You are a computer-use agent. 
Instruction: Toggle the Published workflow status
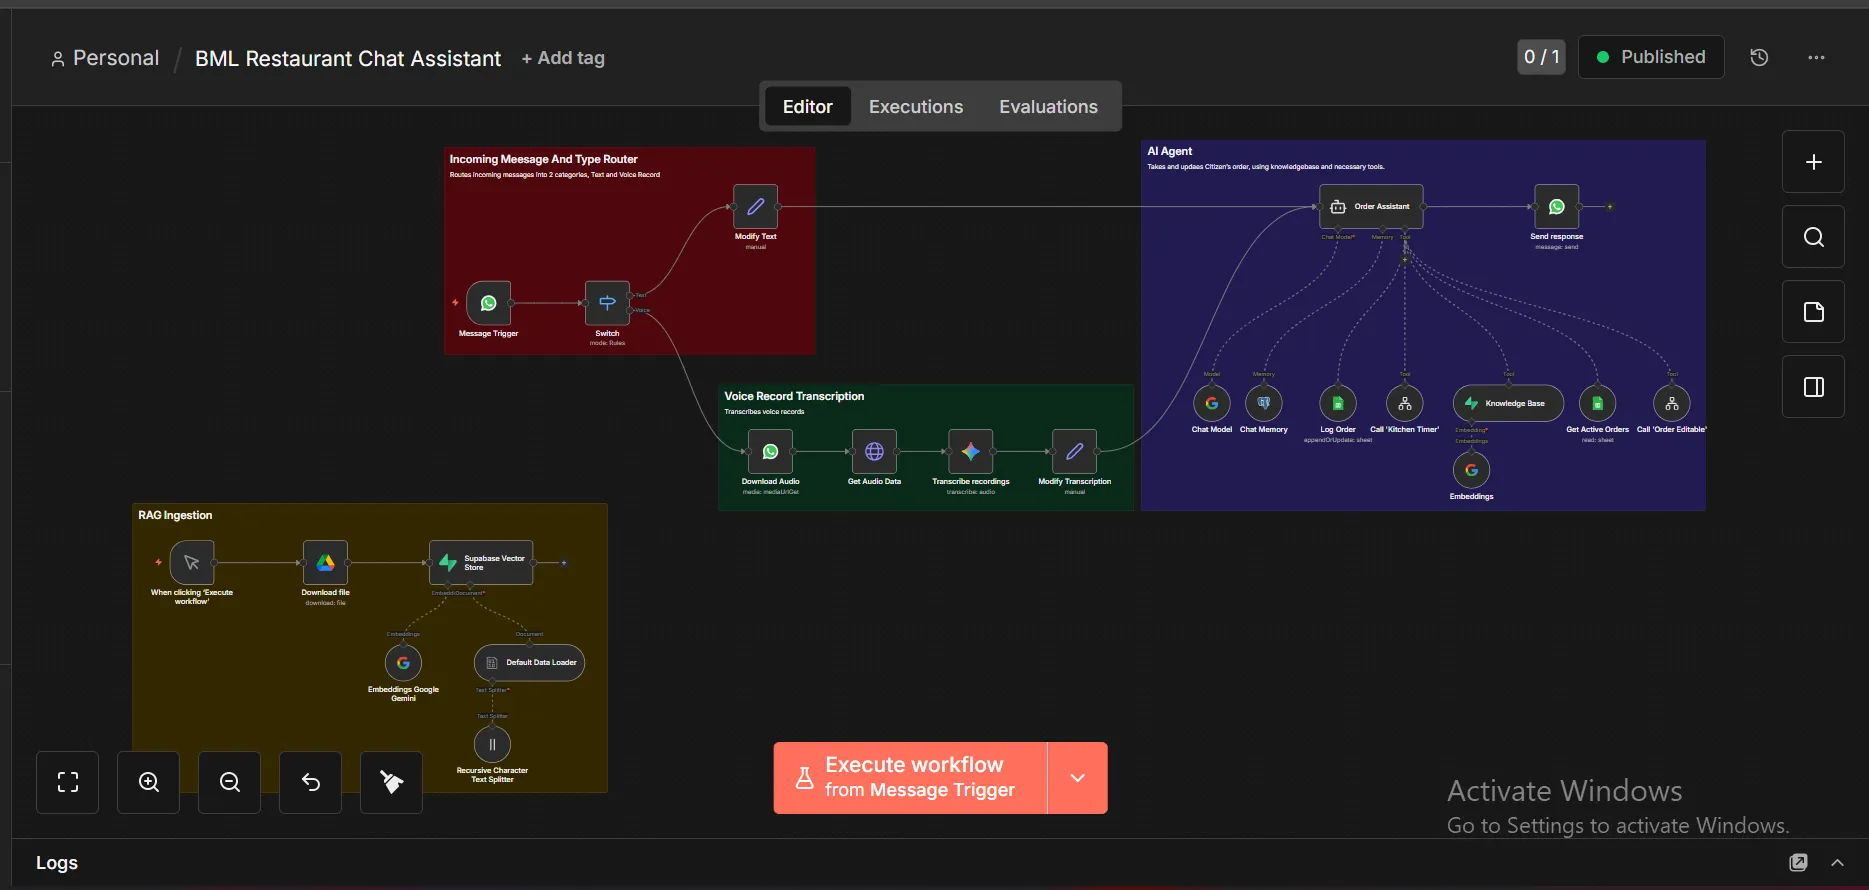click(x=1651, y=57)
